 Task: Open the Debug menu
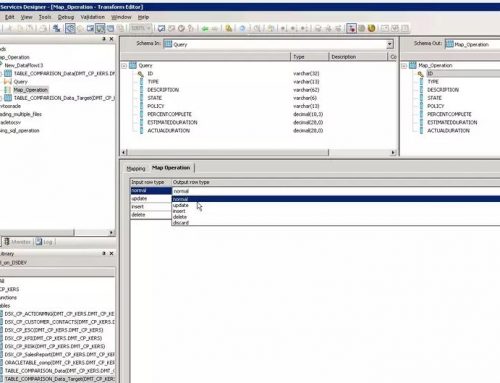click(x=66, y=17)
